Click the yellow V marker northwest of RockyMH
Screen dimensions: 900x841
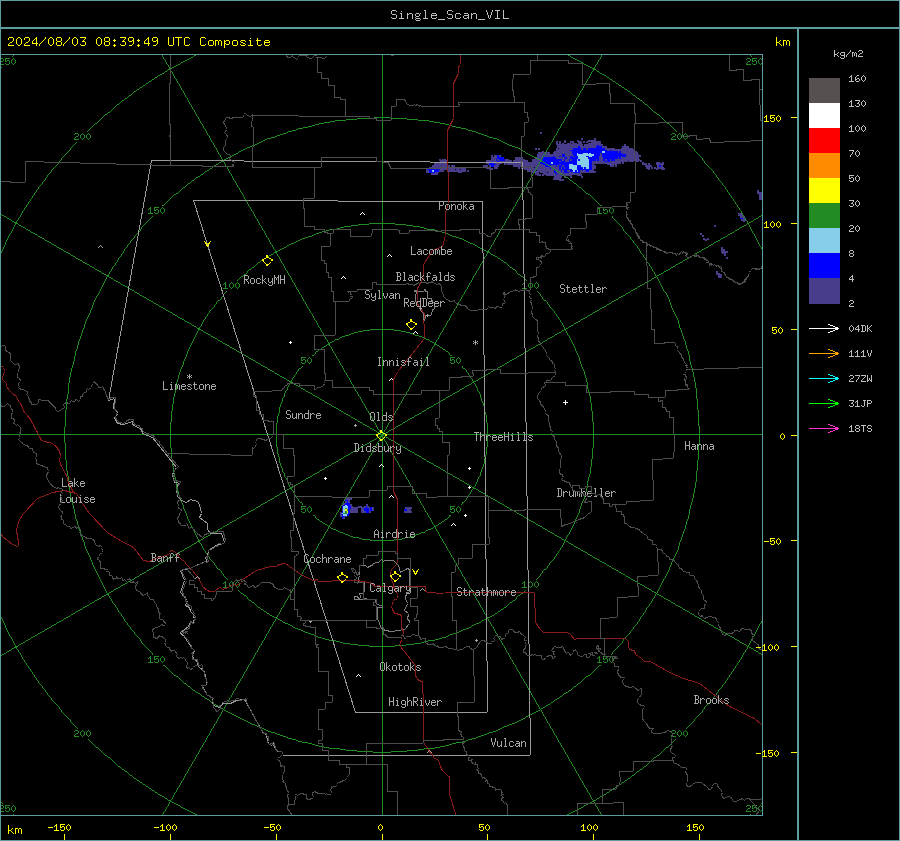tap(208, 244)
